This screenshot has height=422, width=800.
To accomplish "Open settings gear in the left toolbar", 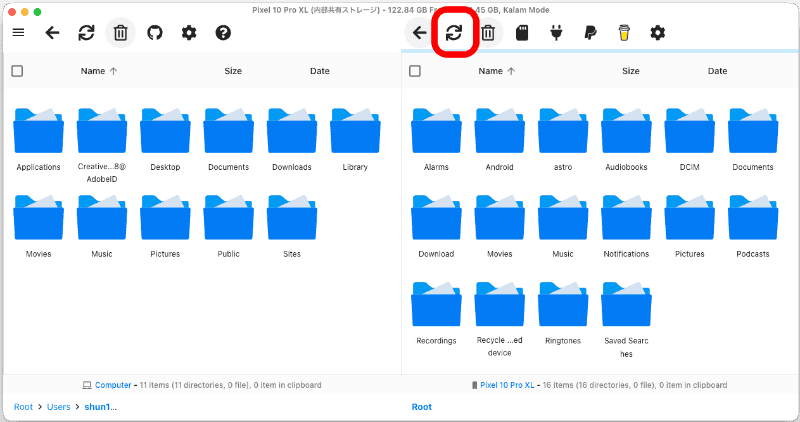I will [189, 33].
